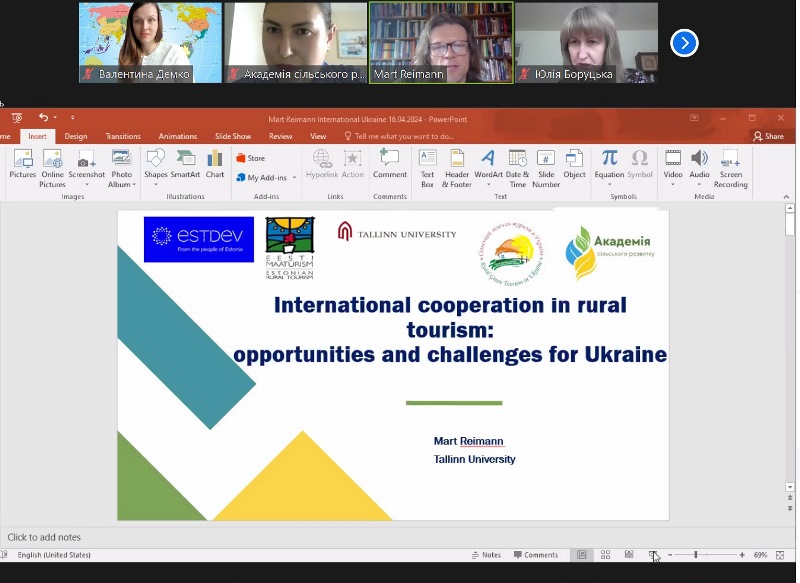
Task: Switch to the Slide Show tab
Action: pyautogui.click(x=232, y=136)
